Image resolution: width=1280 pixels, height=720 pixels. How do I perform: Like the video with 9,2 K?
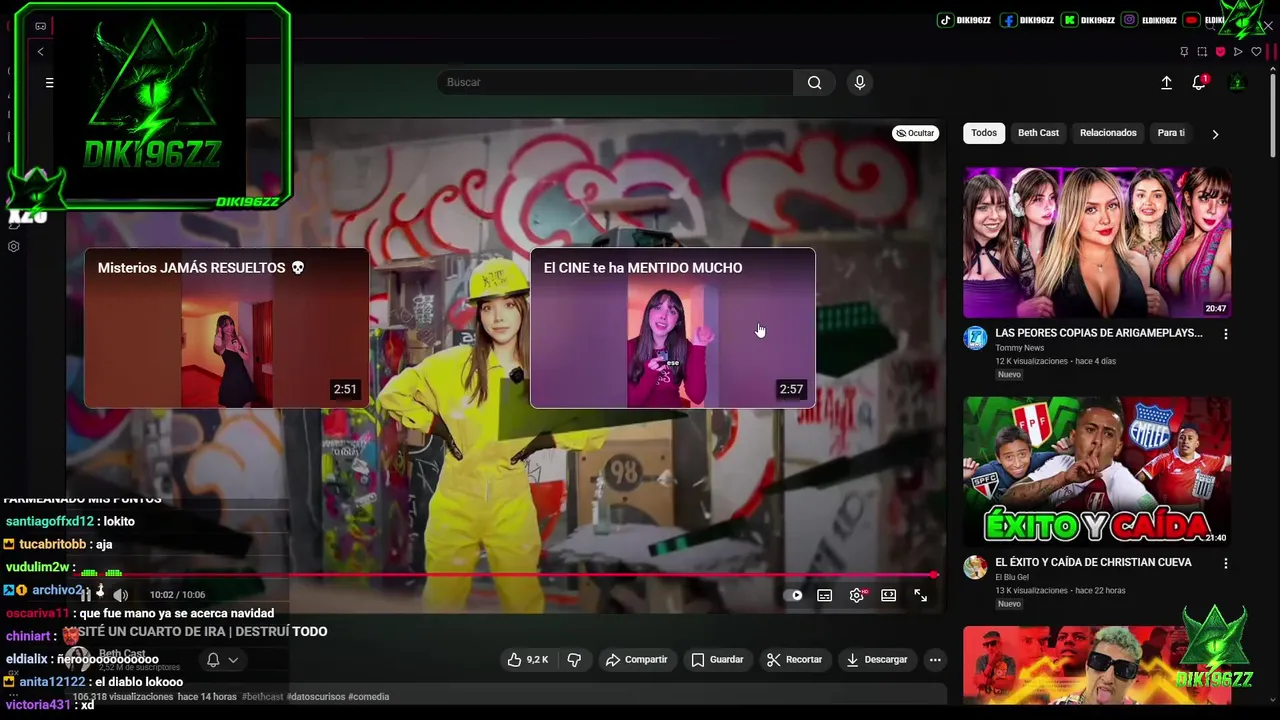coord(528,660)
